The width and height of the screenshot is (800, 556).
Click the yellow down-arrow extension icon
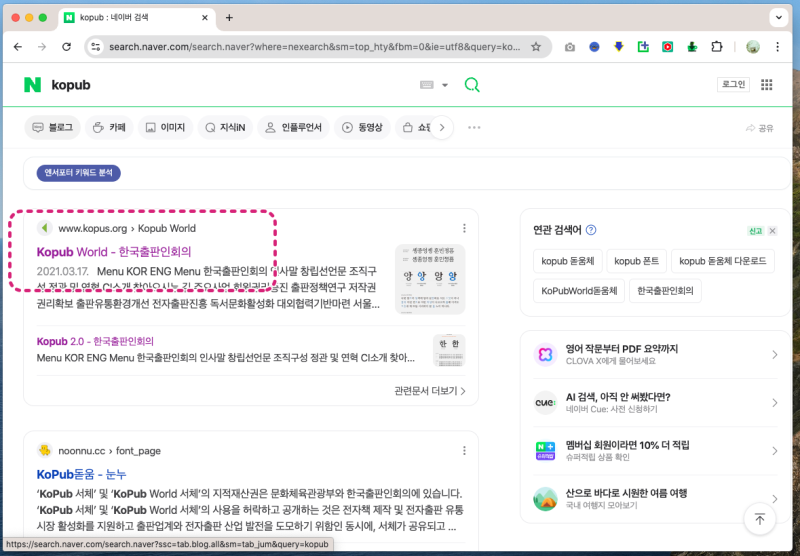coord(619,47)
